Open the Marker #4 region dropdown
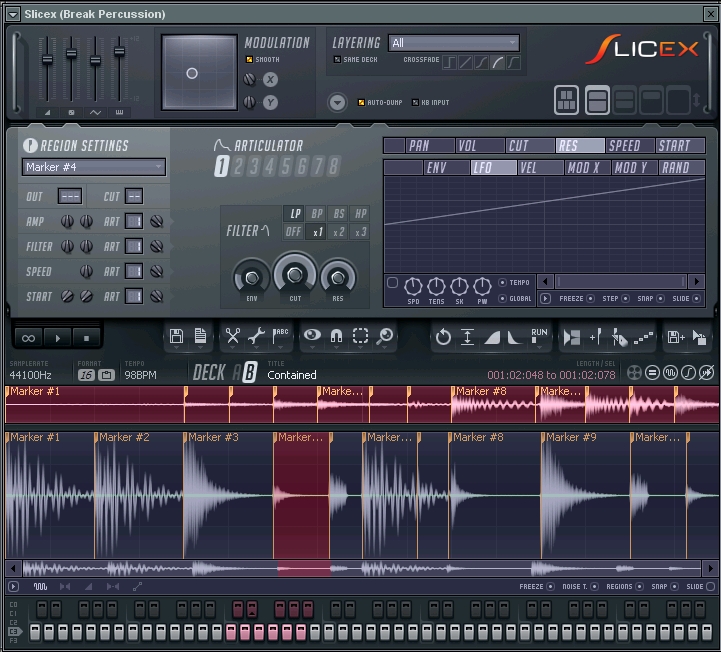The image size is (721, 652). pos(94,167)
